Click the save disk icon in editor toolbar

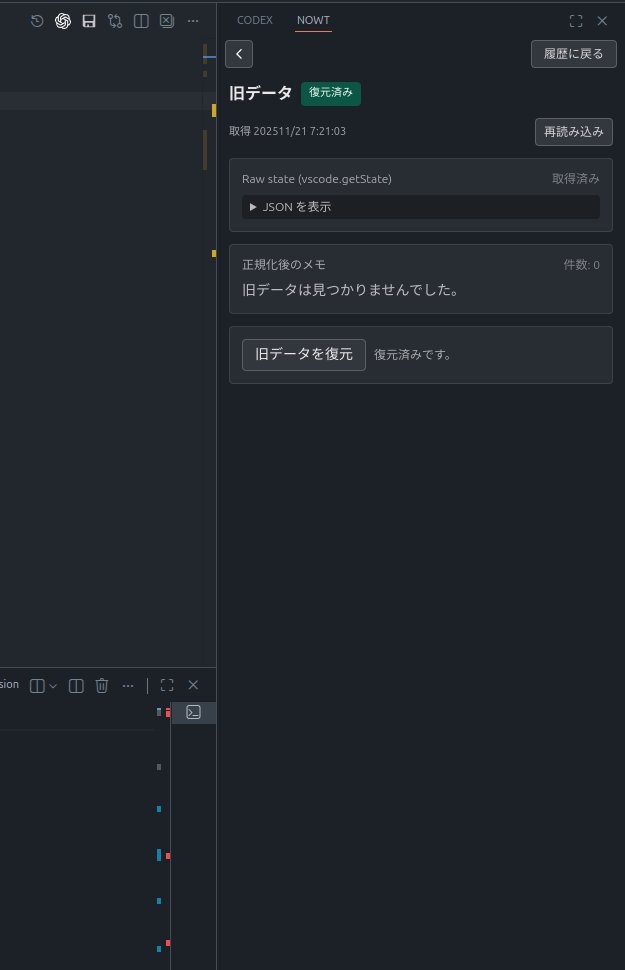(x=89, y=21)
